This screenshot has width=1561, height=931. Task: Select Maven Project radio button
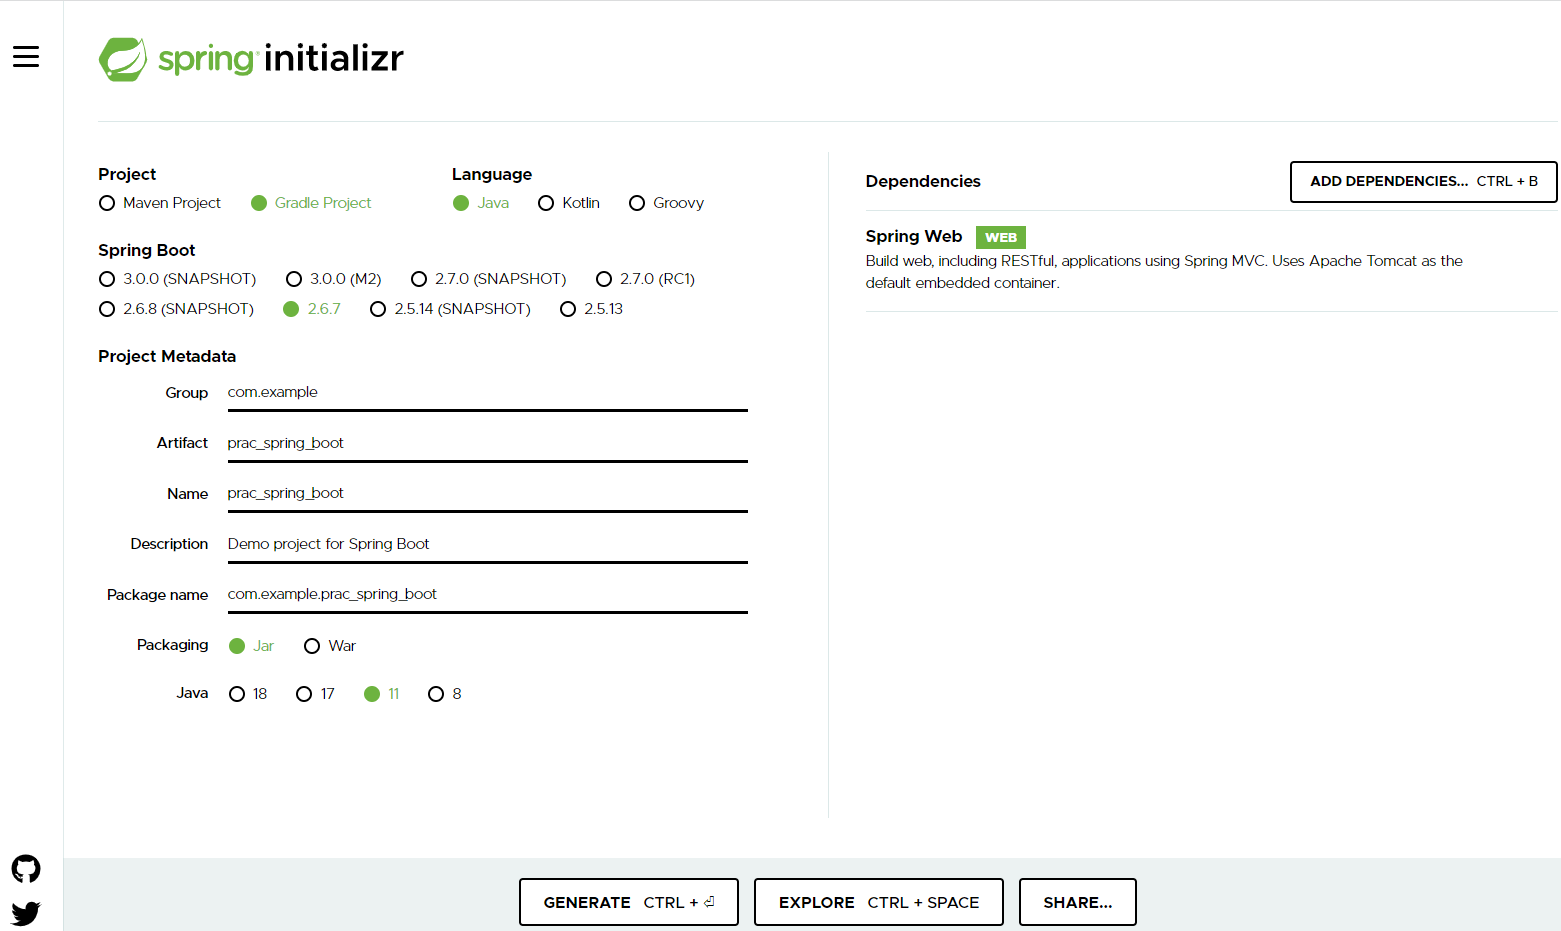click(x=160, y=203)
